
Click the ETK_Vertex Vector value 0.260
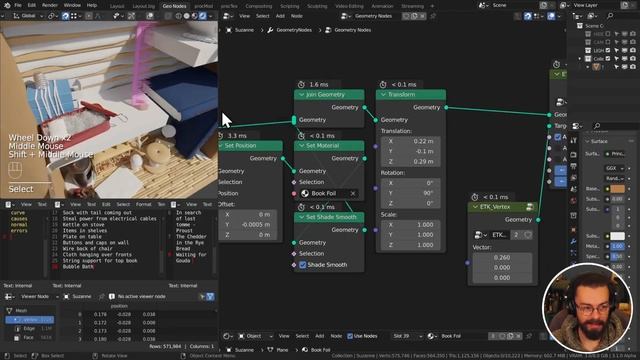tap(502, 258)
